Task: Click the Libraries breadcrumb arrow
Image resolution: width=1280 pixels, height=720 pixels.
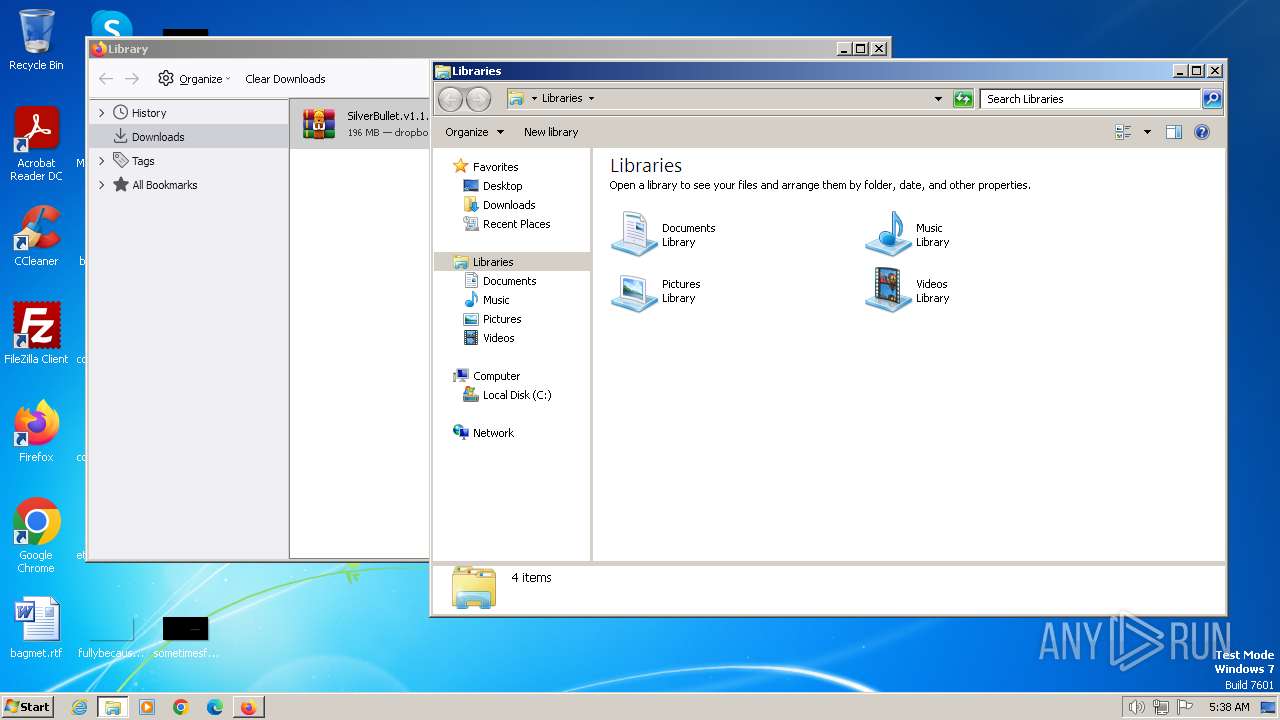Action: coord(591,98)
